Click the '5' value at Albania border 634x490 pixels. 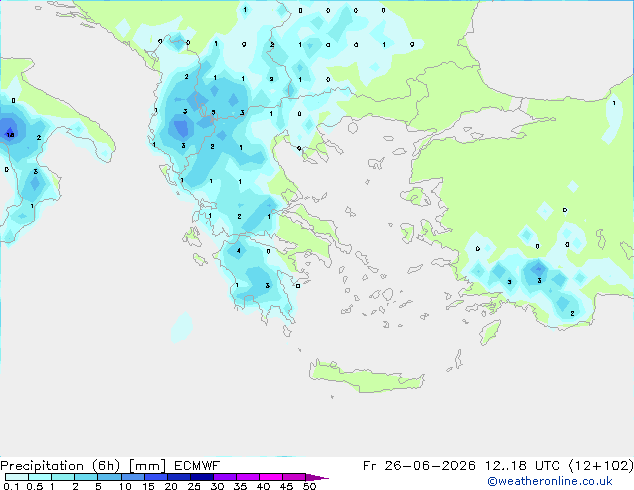coord(213,112)
